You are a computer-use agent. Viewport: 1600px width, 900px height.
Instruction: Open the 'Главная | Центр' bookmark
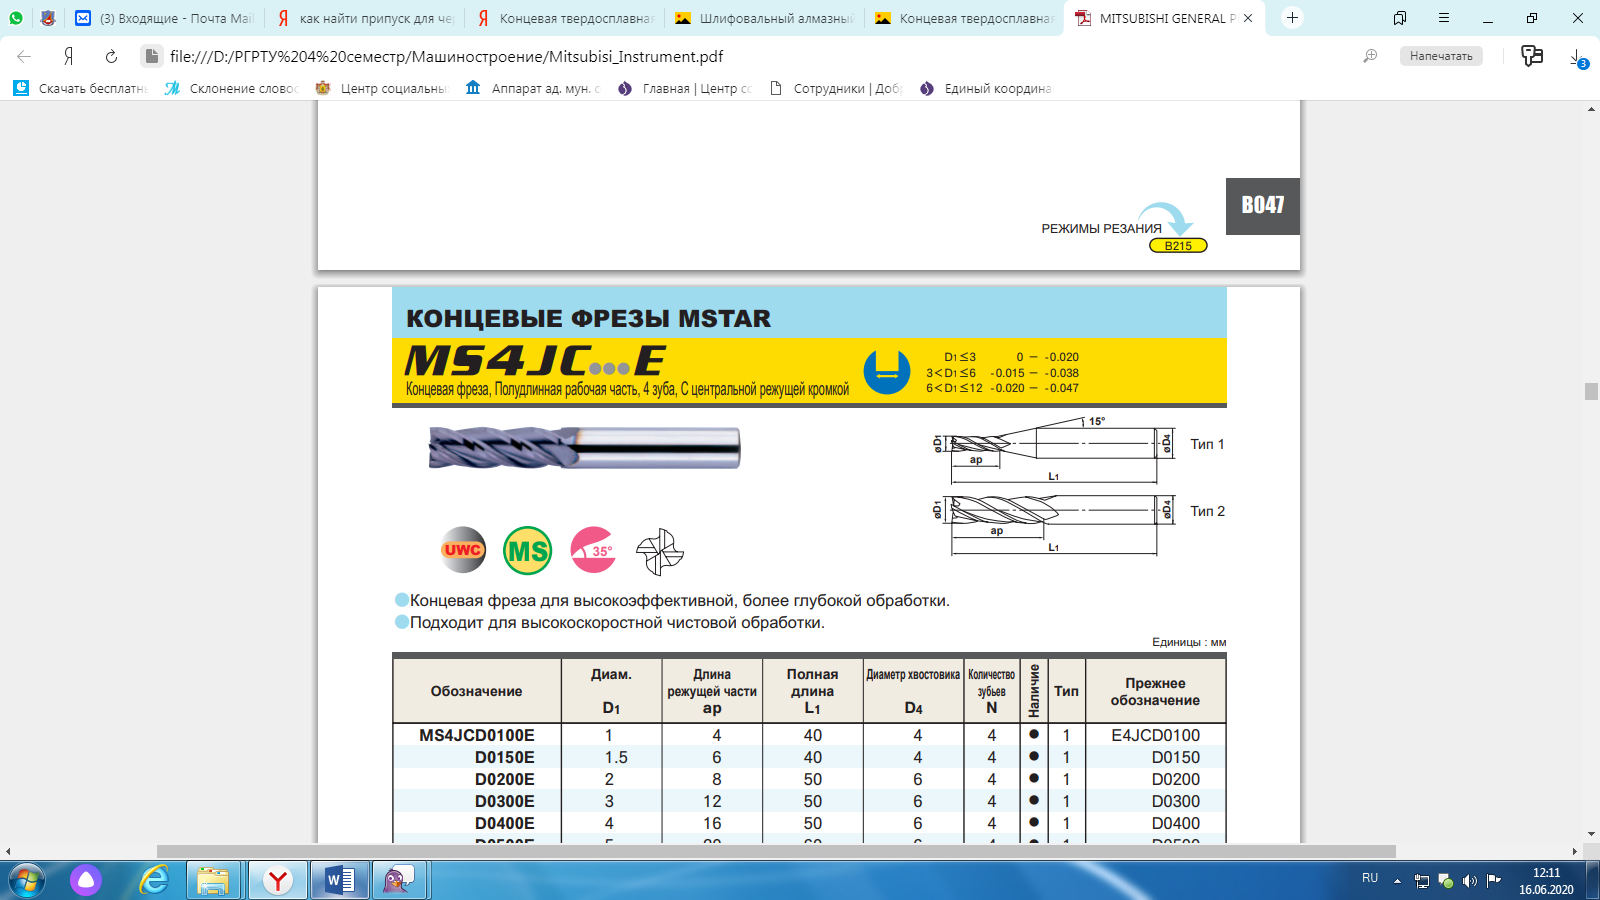point(684,88)
